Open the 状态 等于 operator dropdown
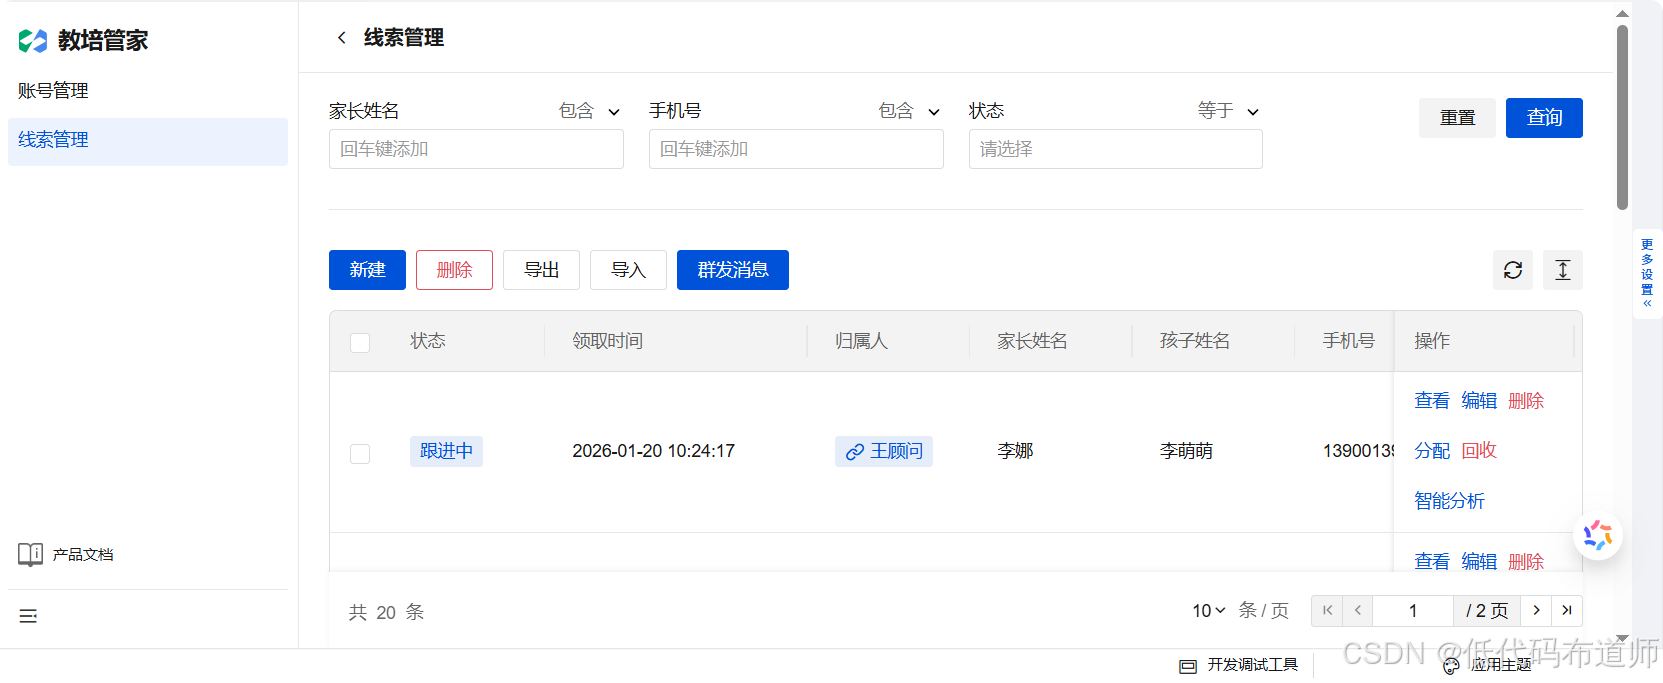This screenshot has height=683, width=1663. click(x=1229, y=111)
